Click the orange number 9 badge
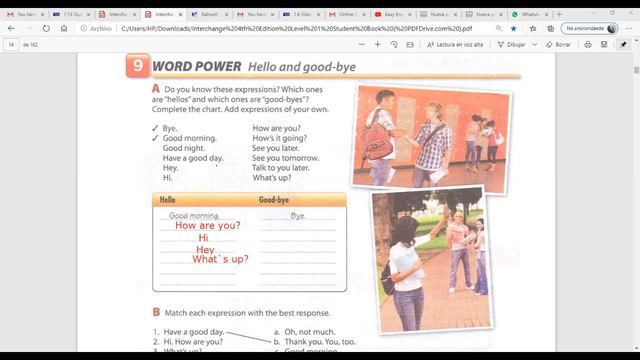Screen dimensions: 640x360 click(x=138, y=65)
